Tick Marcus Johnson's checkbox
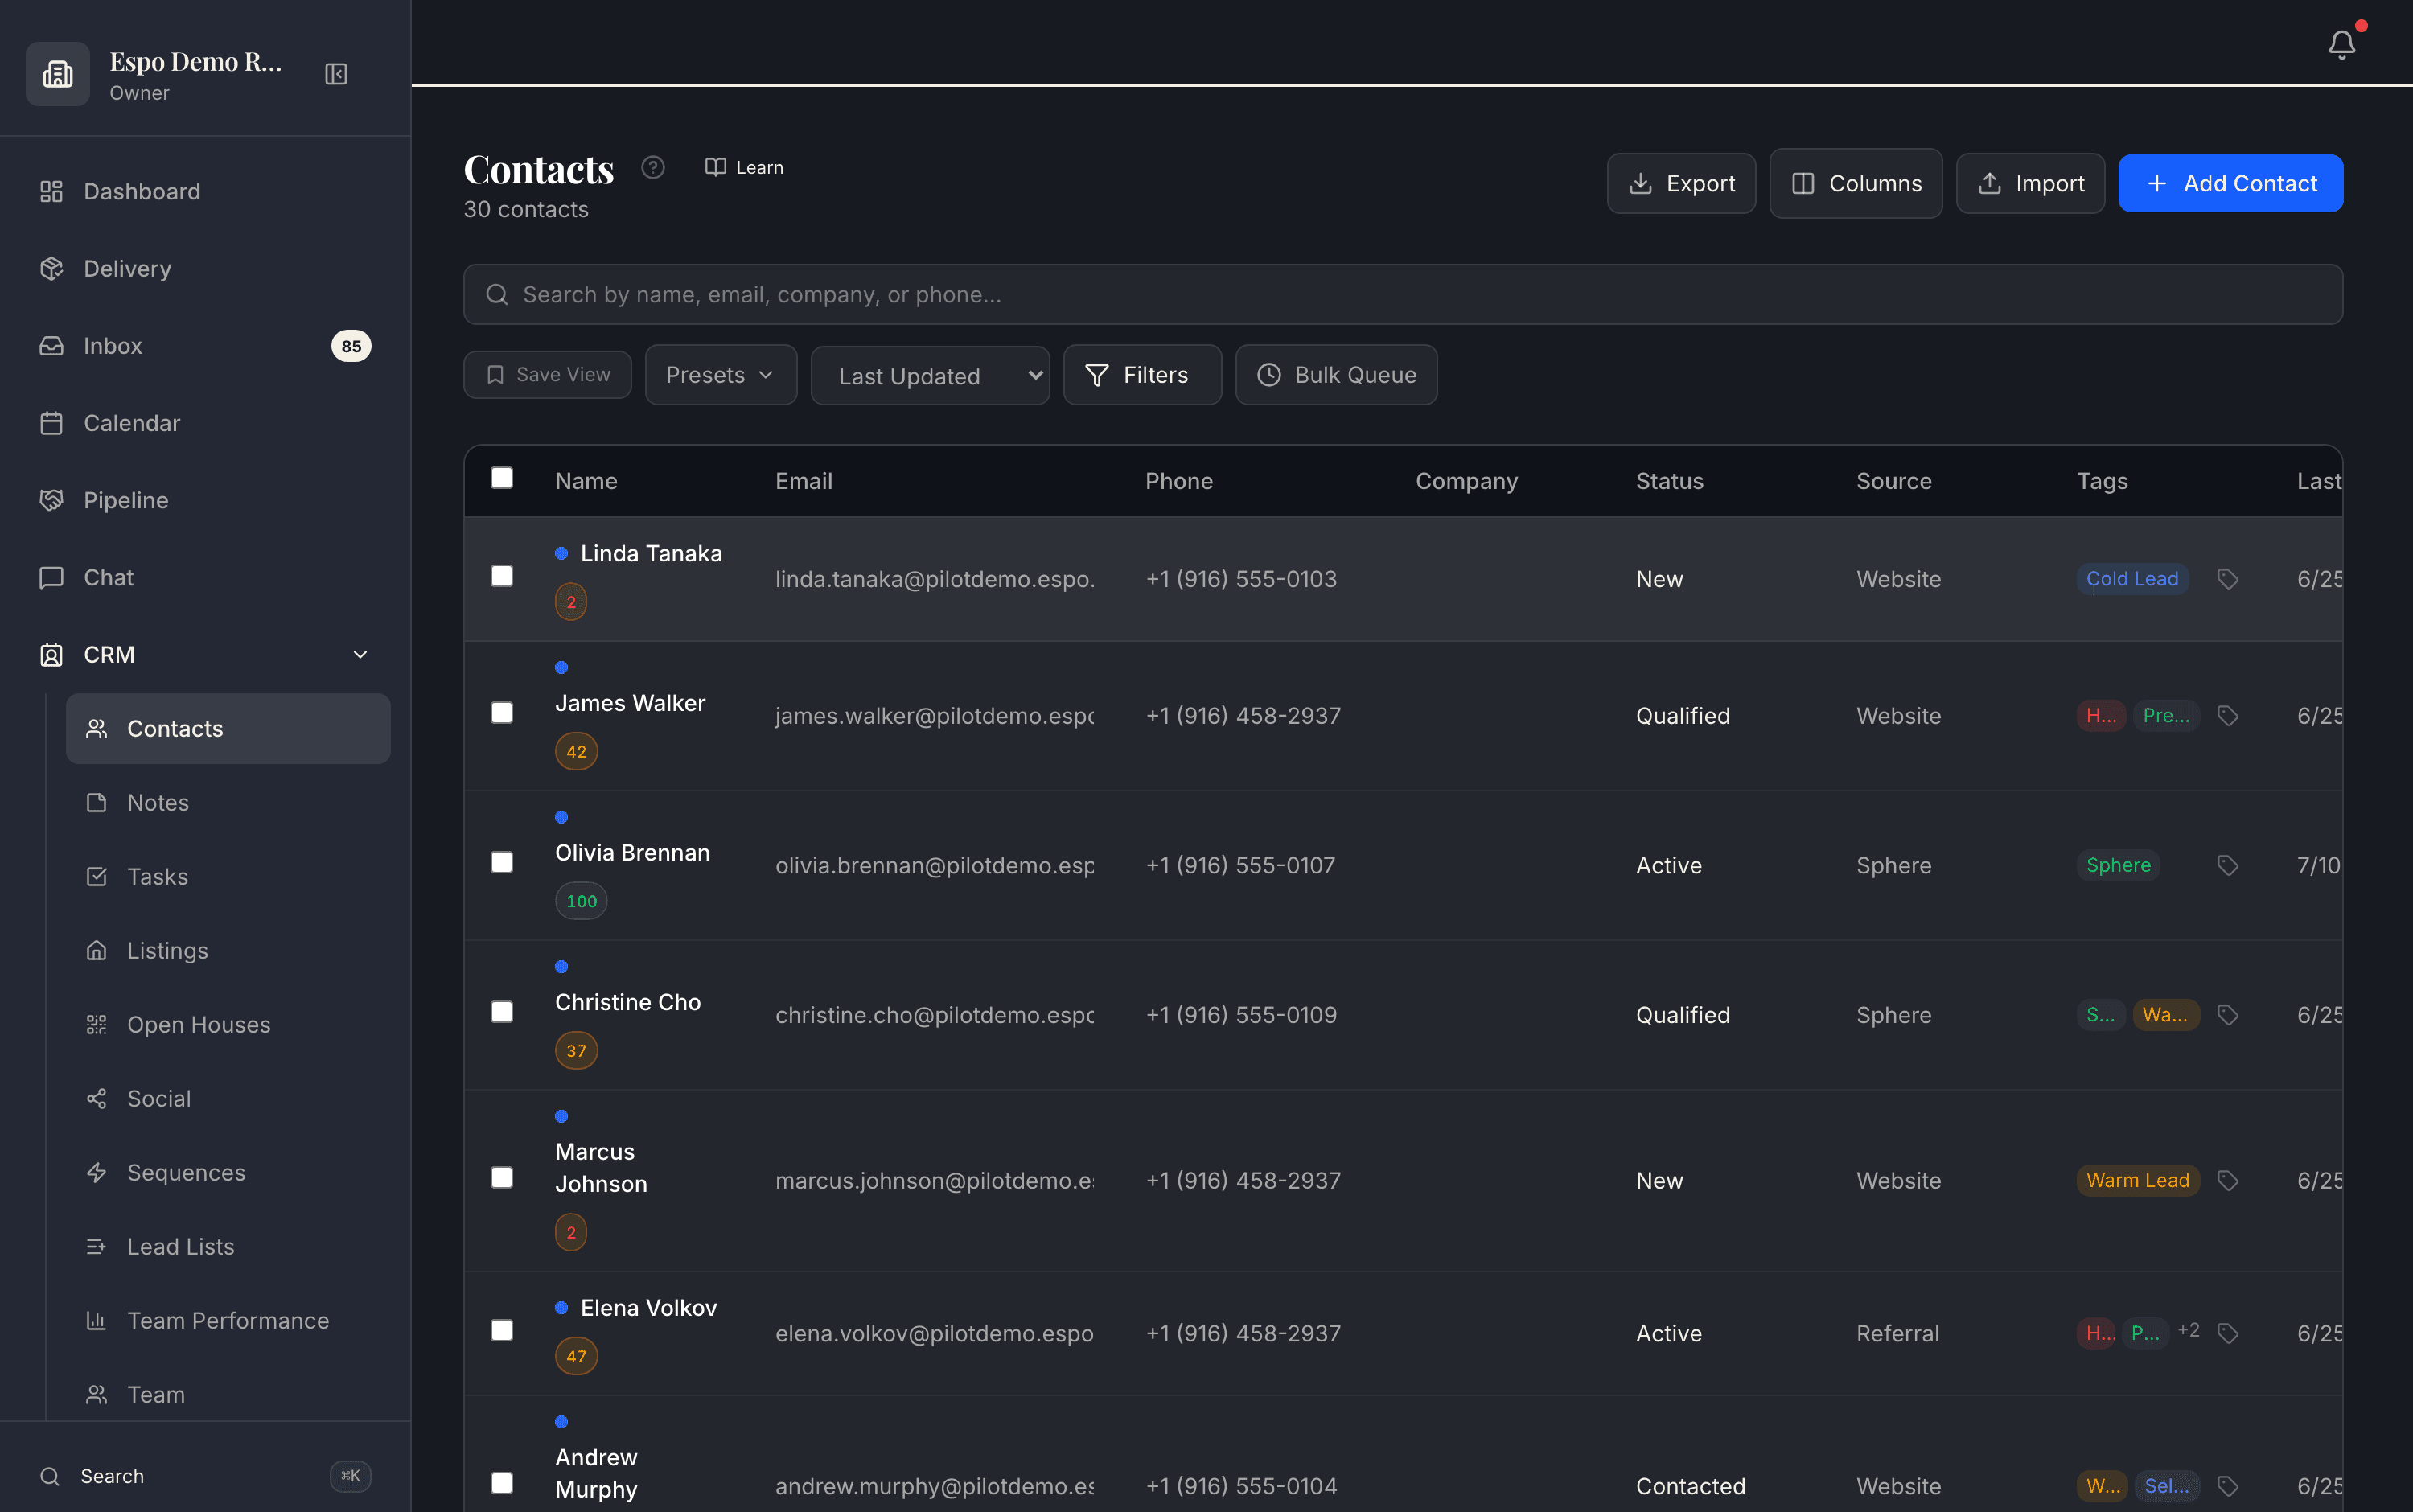The width and height of the screenshot is (2413, 1512). coord(502,1179)
